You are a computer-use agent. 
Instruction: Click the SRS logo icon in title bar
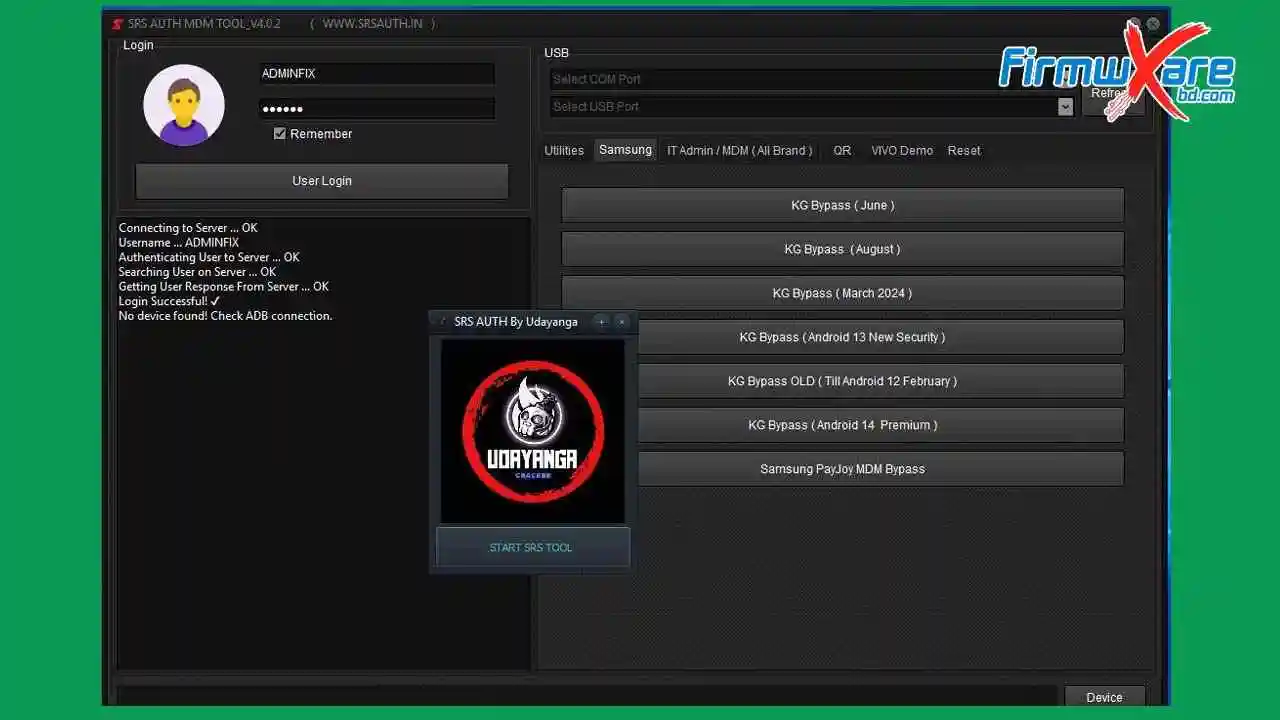(x=117, y=23)
